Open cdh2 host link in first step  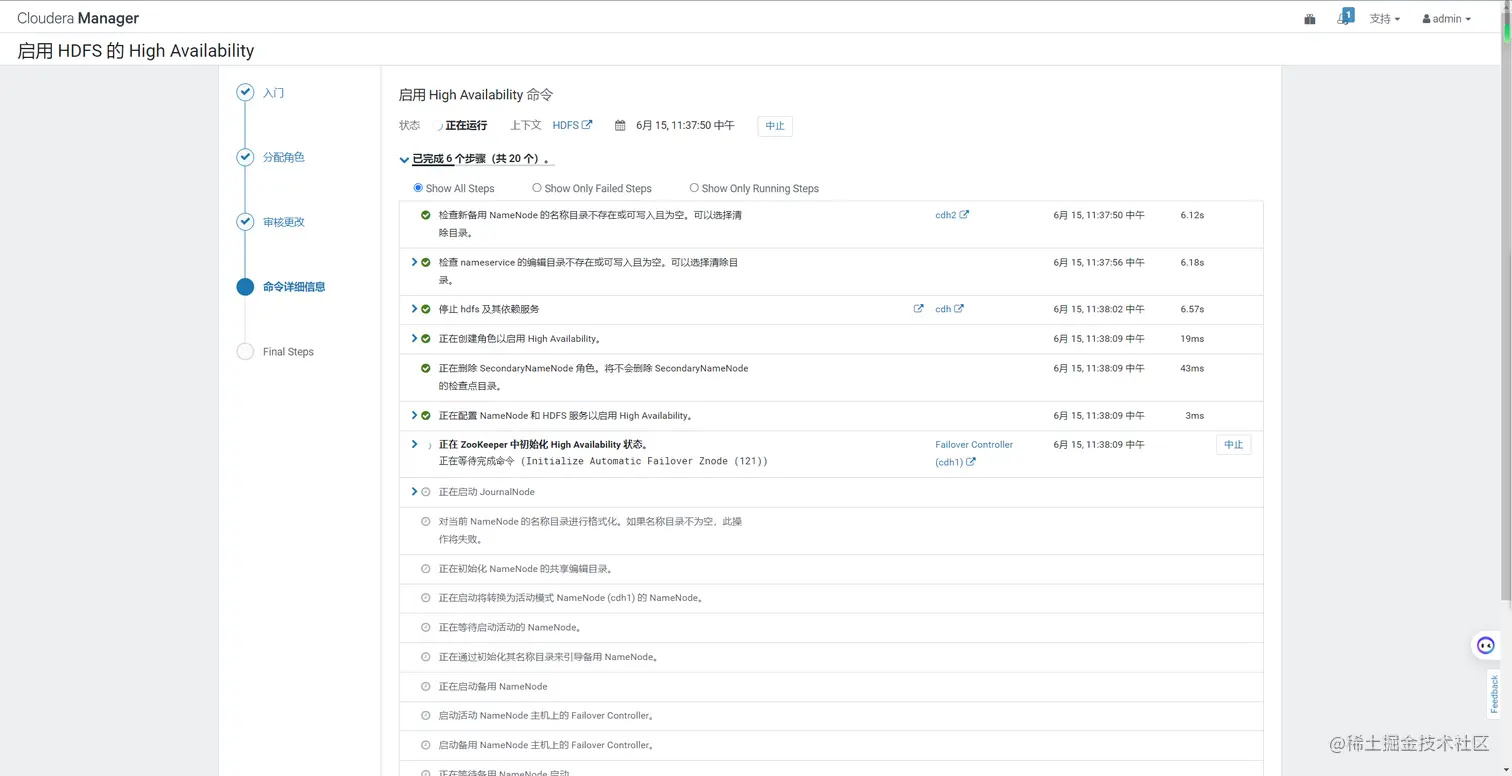[952, 215]
